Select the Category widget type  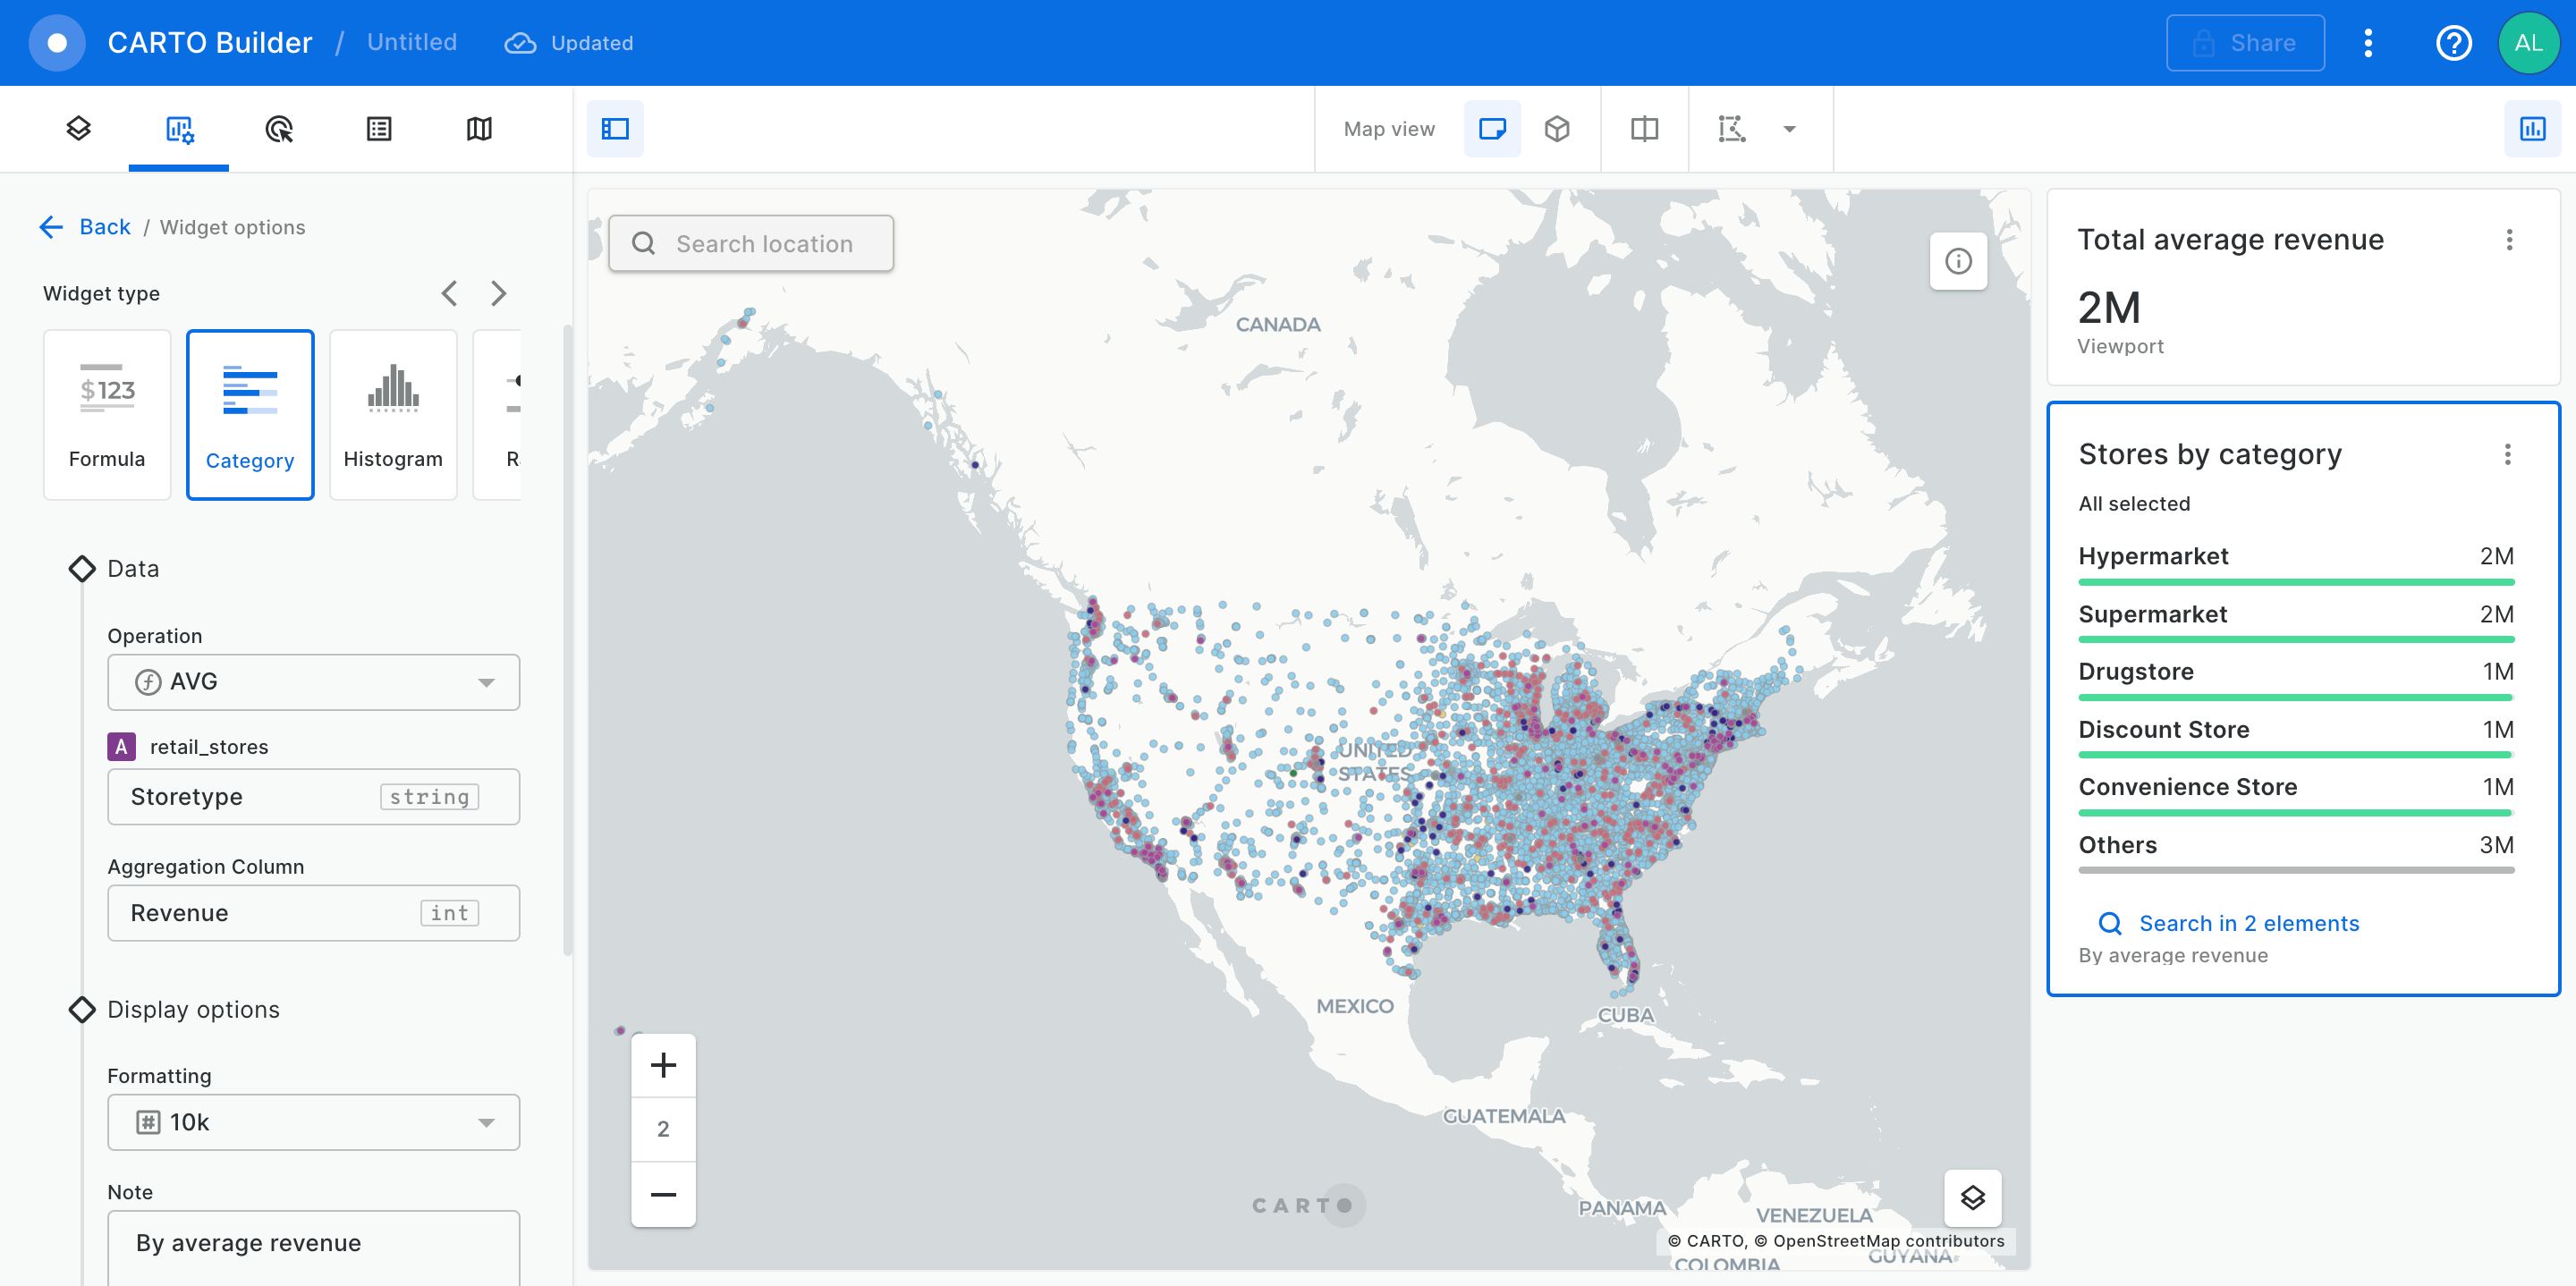click(x=250, y=414)
